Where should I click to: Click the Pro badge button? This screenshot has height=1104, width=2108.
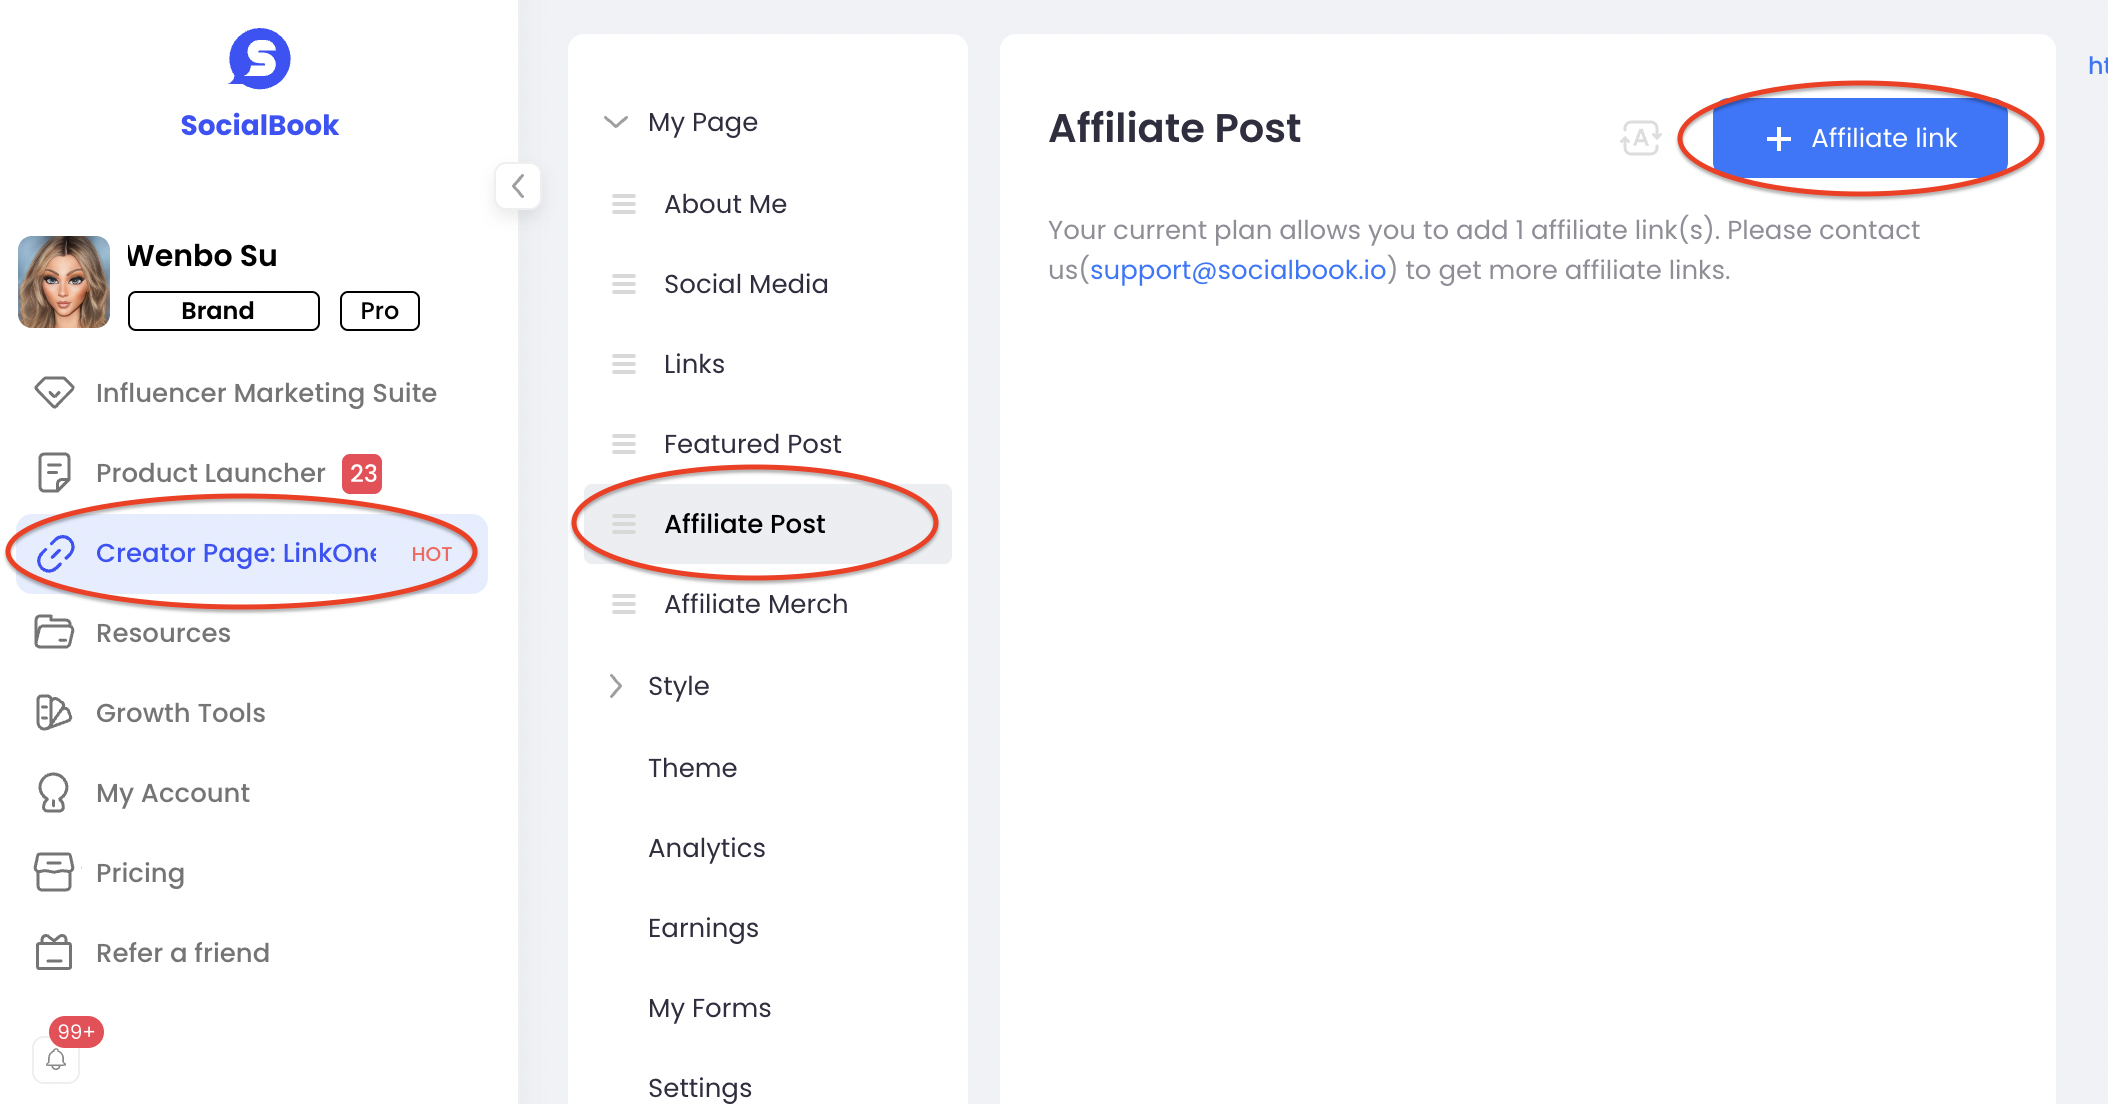(380, 311)
